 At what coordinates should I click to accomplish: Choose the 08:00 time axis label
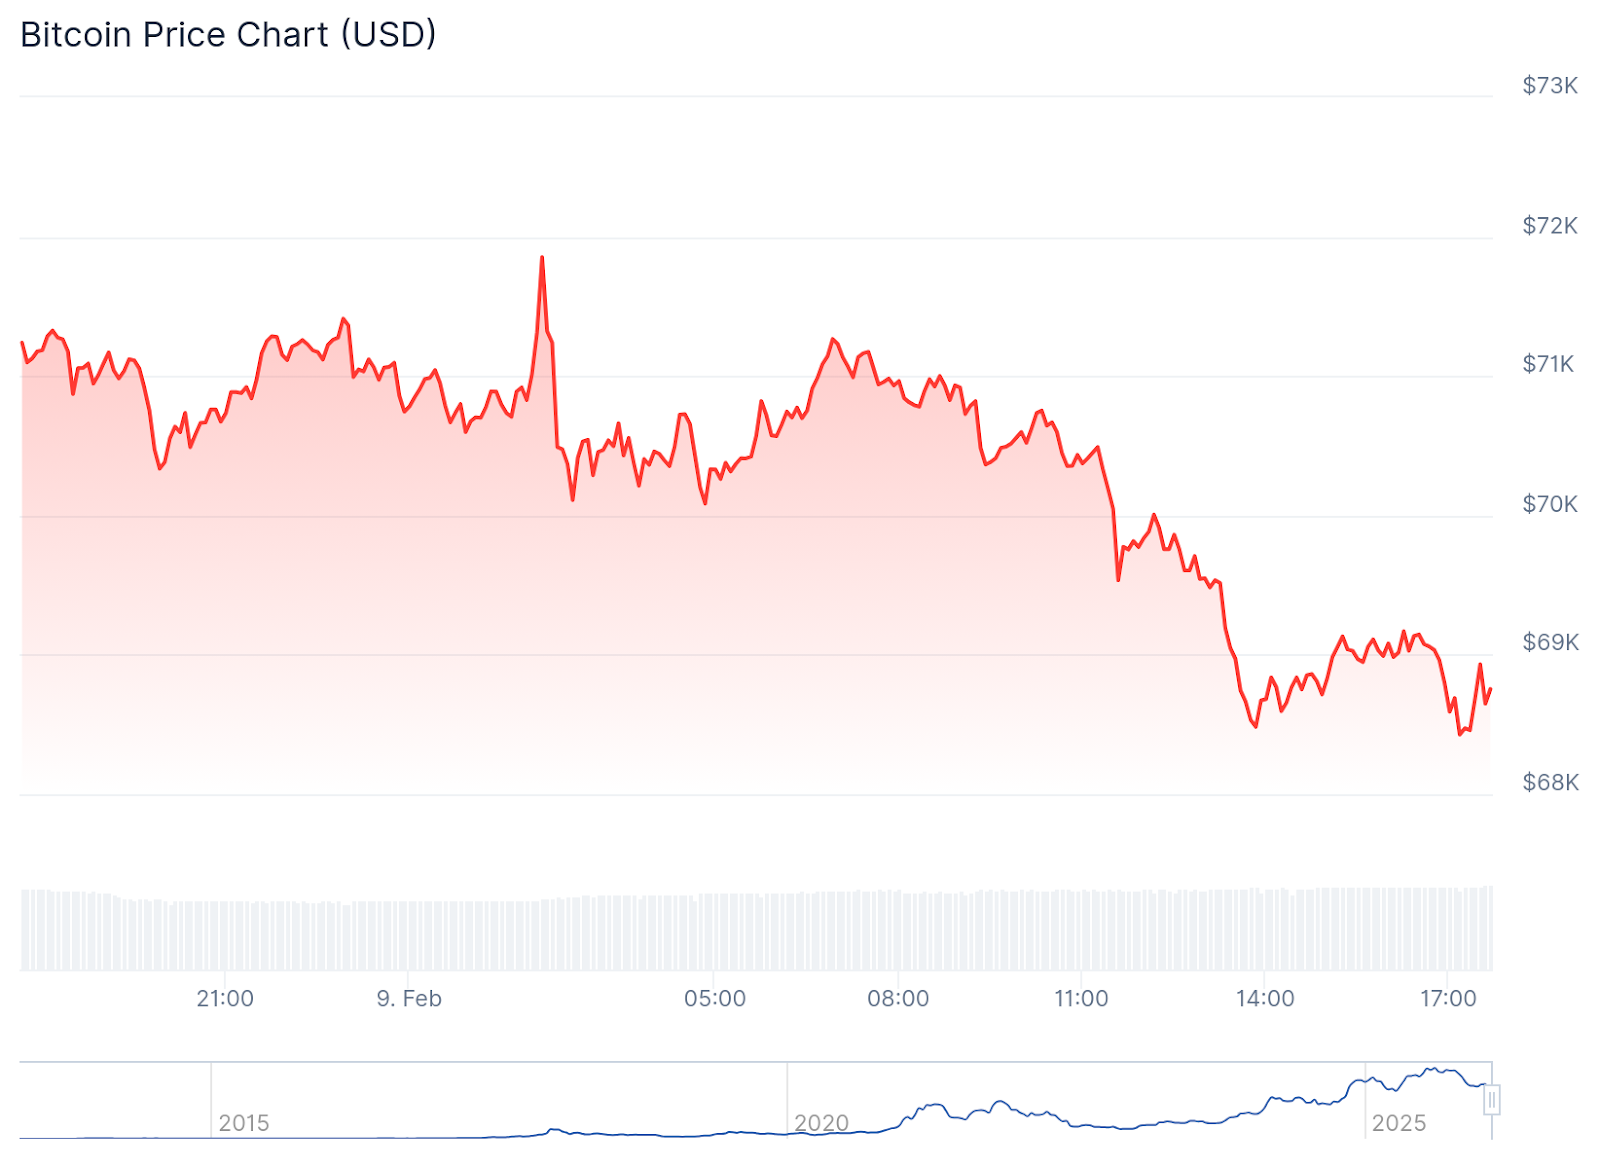(898, 998)
